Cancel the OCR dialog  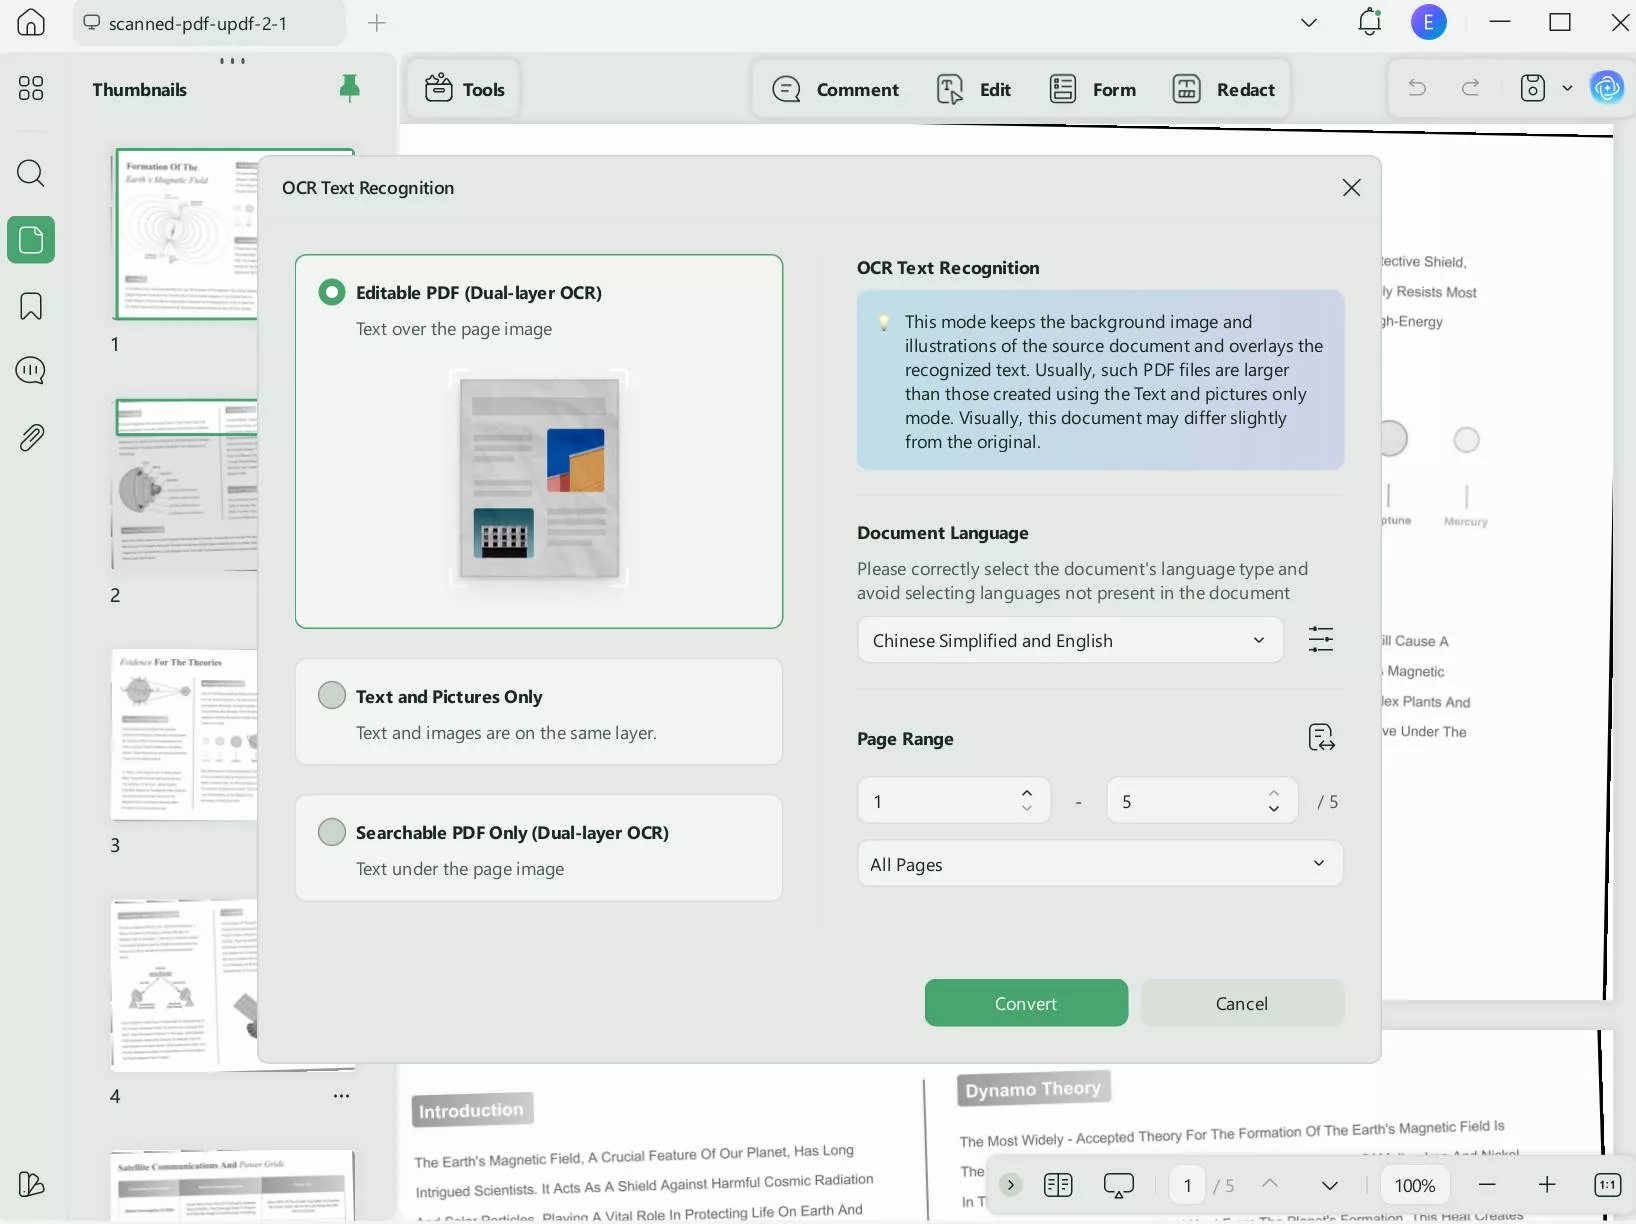pos(1241,1003)
